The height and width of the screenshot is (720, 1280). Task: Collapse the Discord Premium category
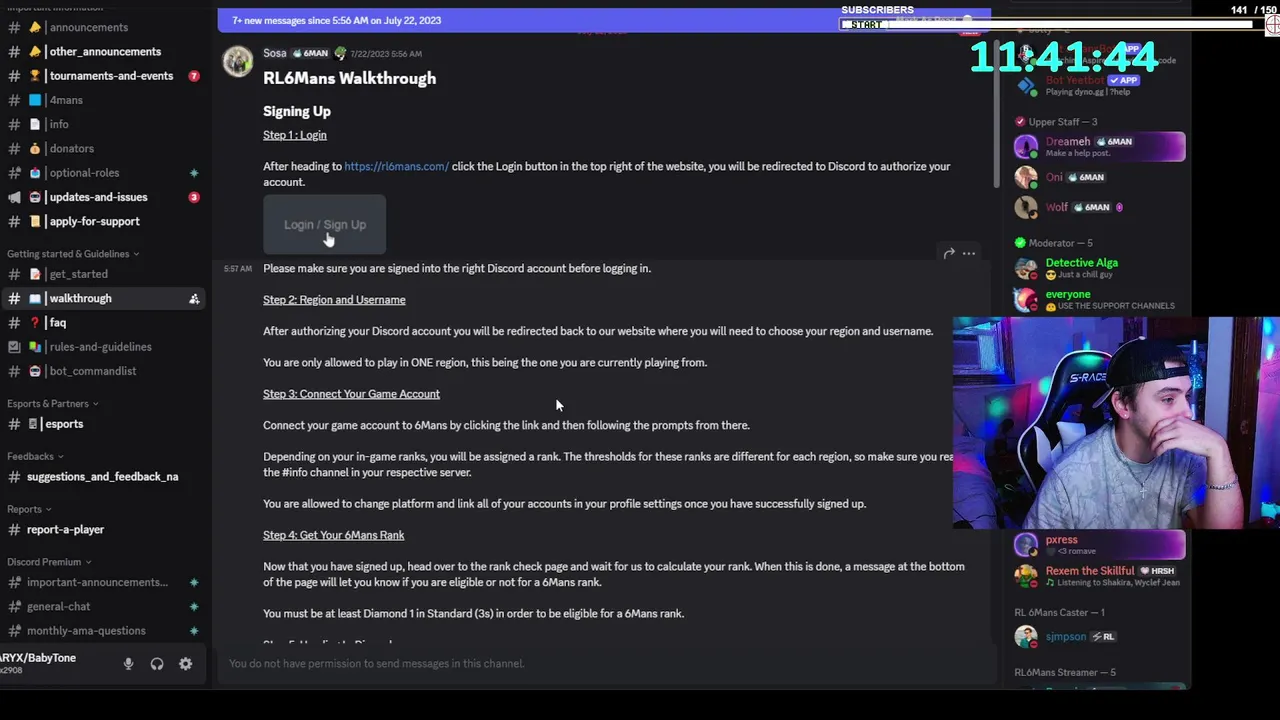pyautogui.click(x=49, y=562)
